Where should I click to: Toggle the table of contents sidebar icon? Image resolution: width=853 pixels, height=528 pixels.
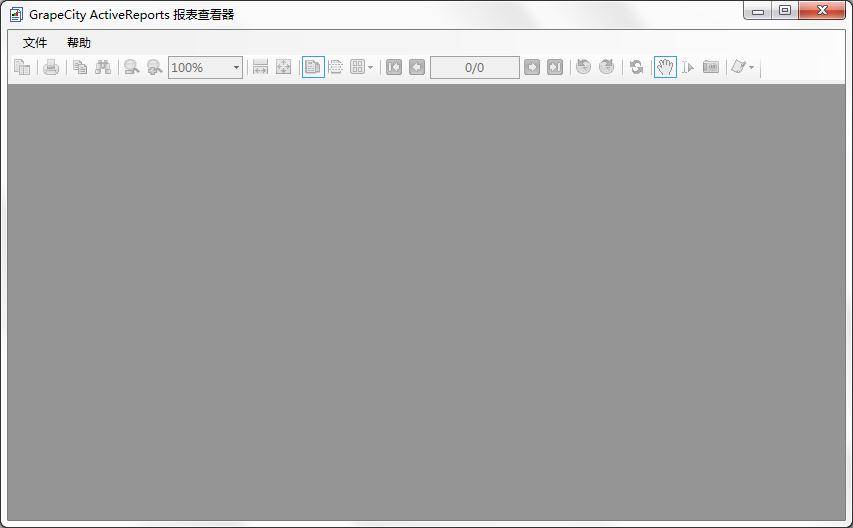(x=22, y=67)
